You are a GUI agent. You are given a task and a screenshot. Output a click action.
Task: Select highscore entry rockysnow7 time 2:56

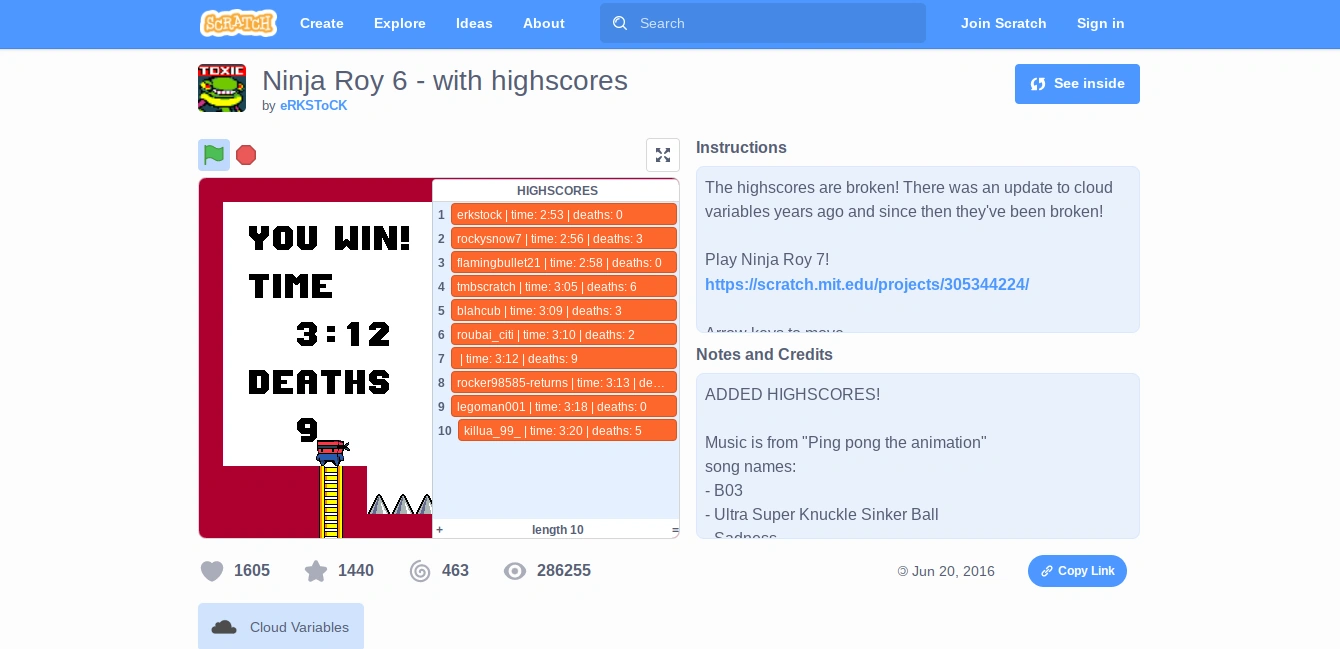(564, 239)
